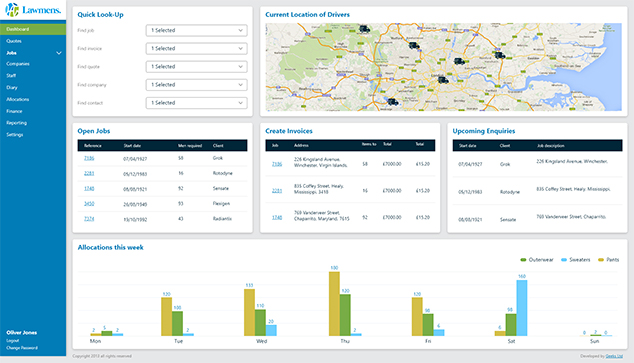634x363 pixels.
Task: Open Companies in the sidebar
Action: (18, 64)
